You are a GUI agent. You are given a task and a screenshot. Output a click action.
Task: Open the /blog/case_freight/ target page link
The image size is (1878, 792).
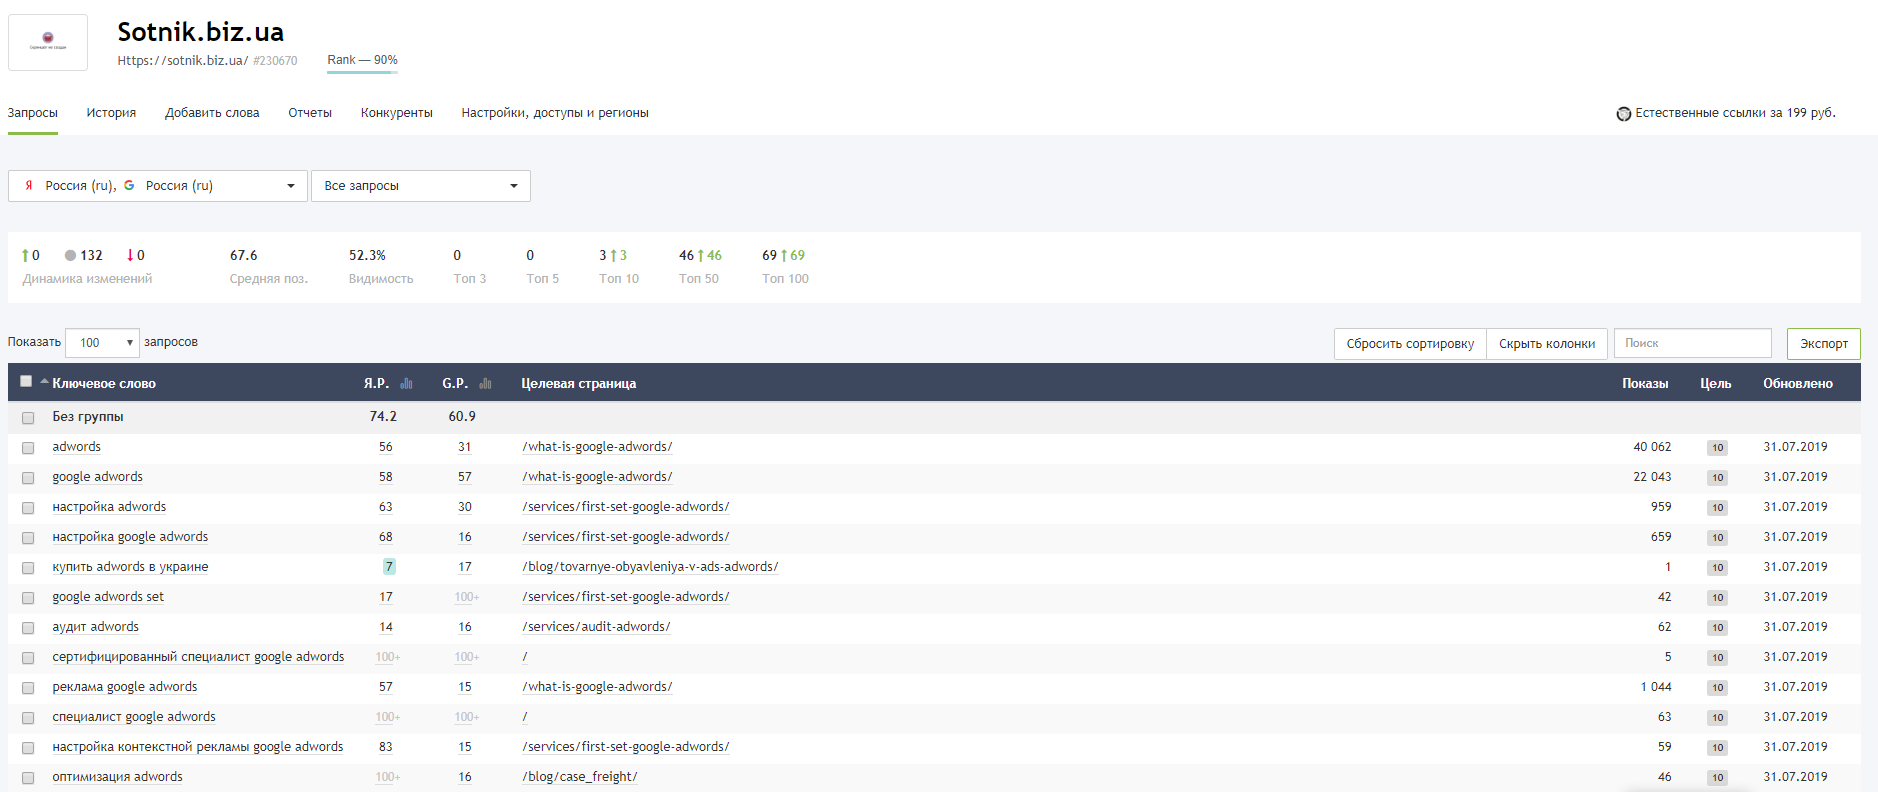[x=580, y=777]
